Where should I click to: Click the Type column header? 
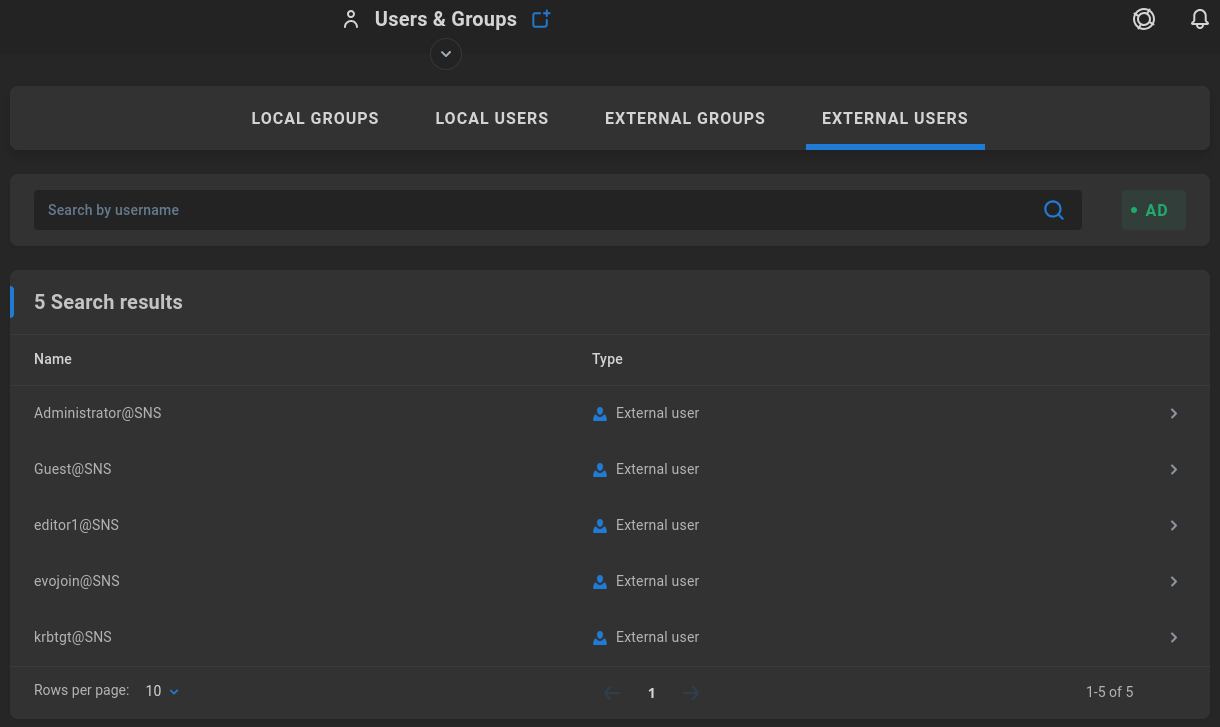(607, 359)
